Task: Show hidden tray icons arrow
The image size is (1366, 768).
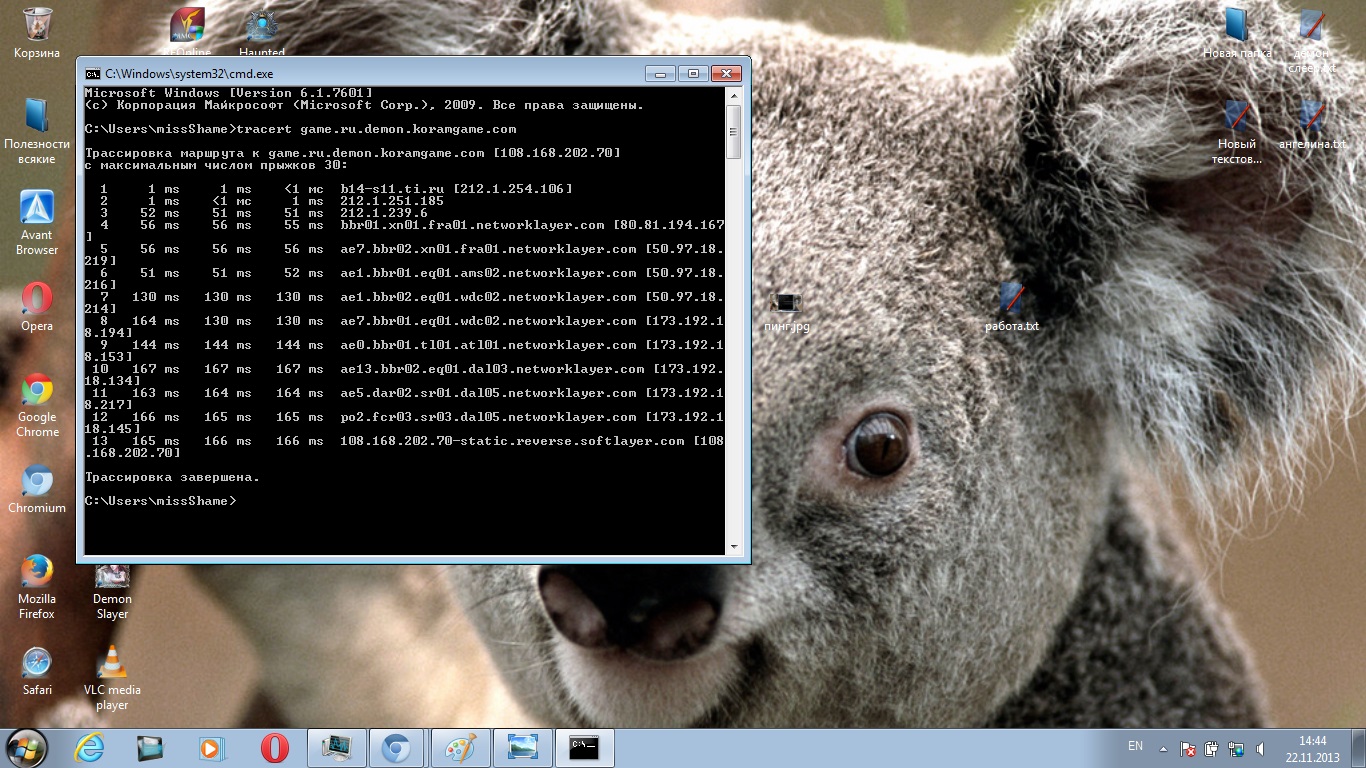Action: [x=1163, y=748]
